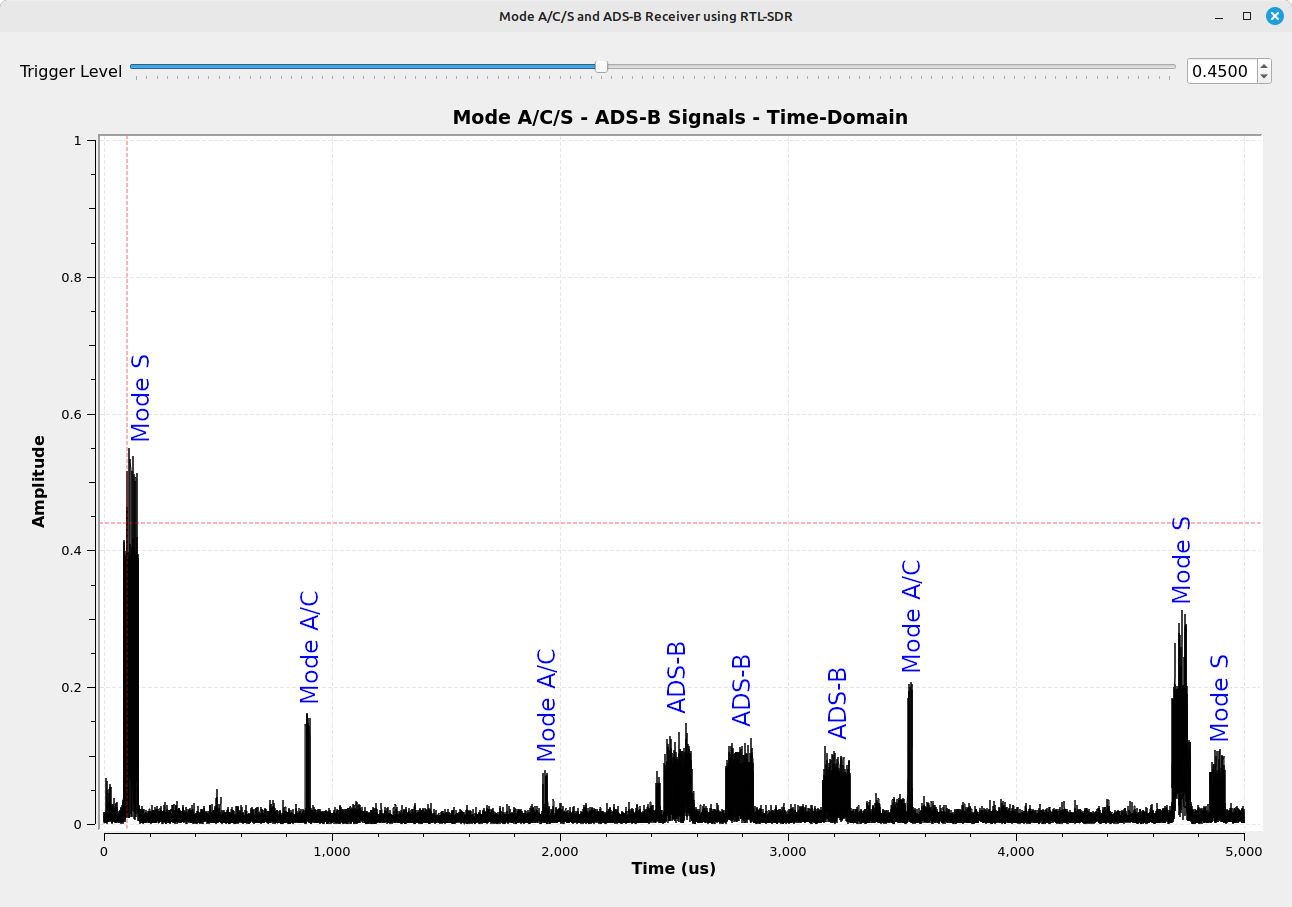Select the leftmost ADS-B annotation
This screenshot has width=1292, height=907.
(677, 677)
